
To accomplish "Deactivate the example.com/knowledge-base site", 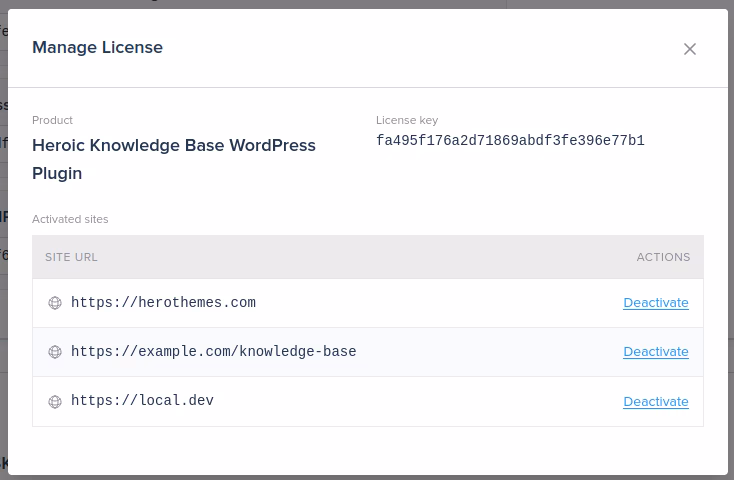I will [x=656, y=352].
